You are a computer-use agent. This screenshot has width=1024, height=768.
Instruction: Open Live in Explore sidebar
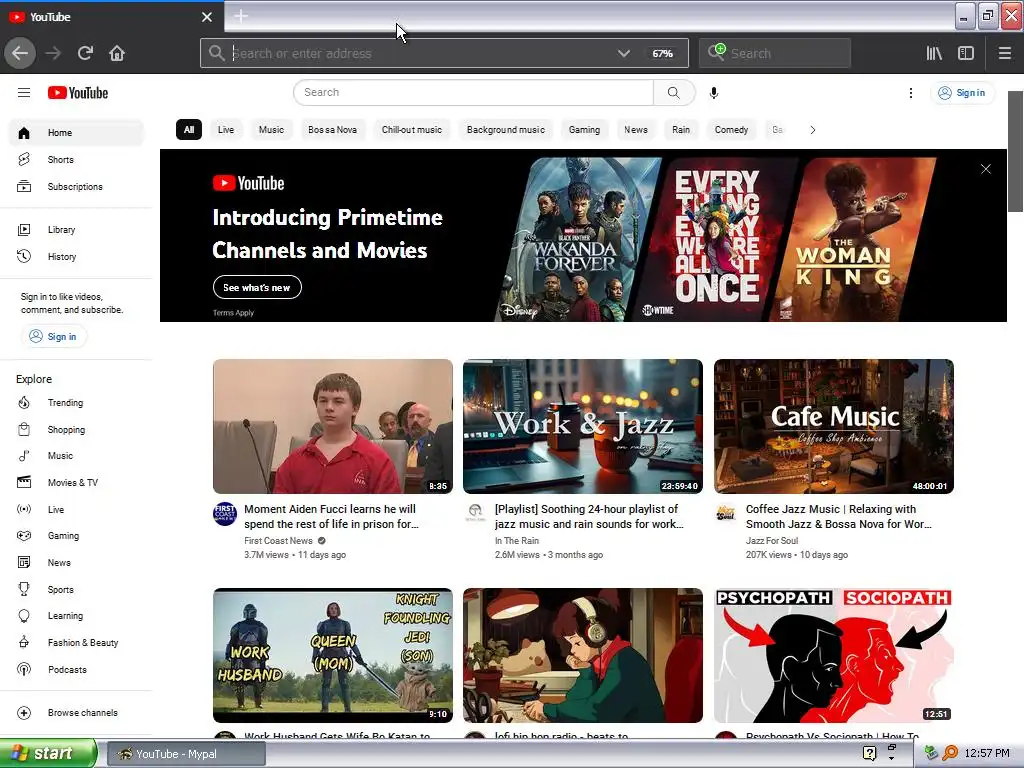coord(76,509)
